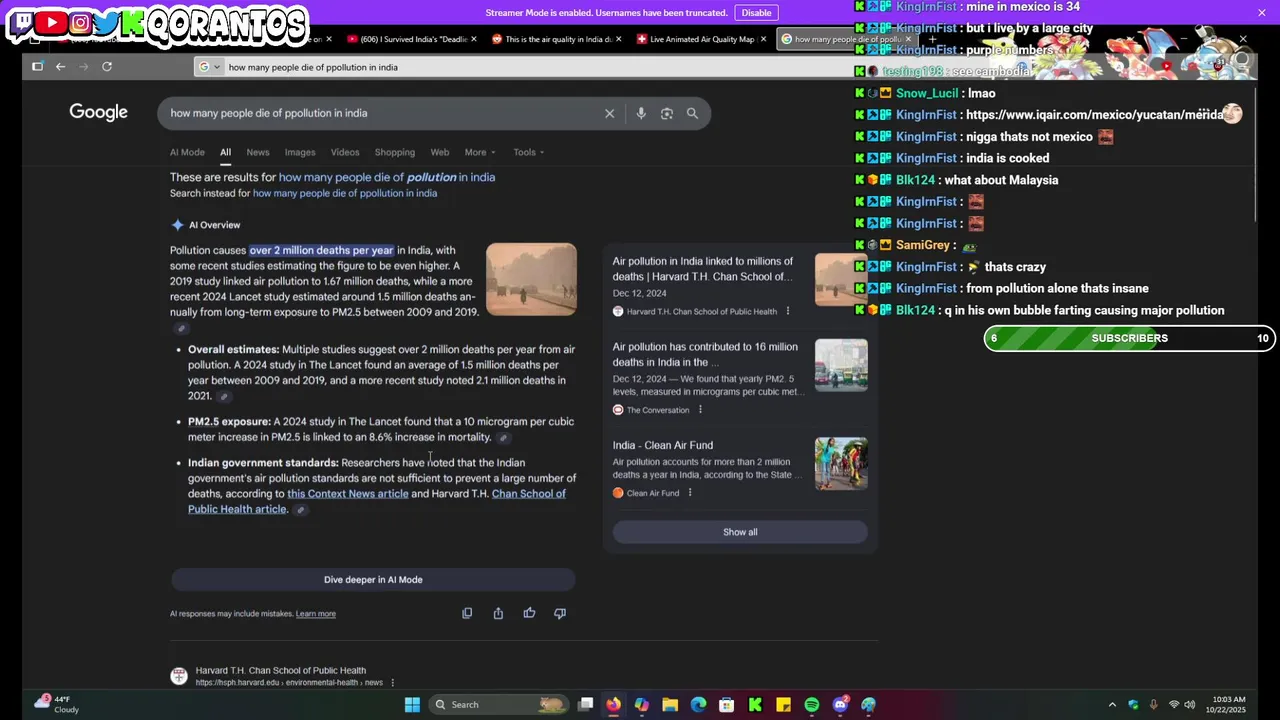Screen dimensions: 1280x720
Task: Click Show all sources
Action: coord(740,532)
